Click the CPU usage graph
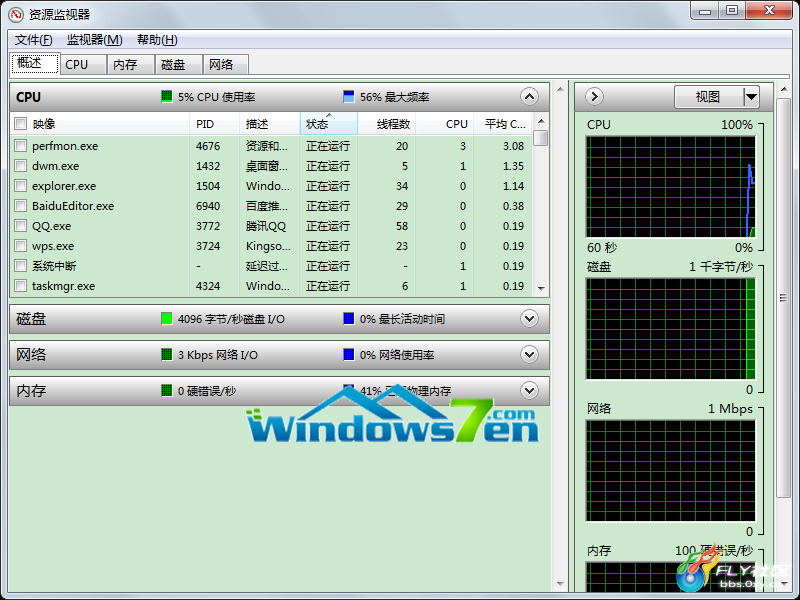Image resolution: width=800 pixels, height=600 pixels. 670,186
